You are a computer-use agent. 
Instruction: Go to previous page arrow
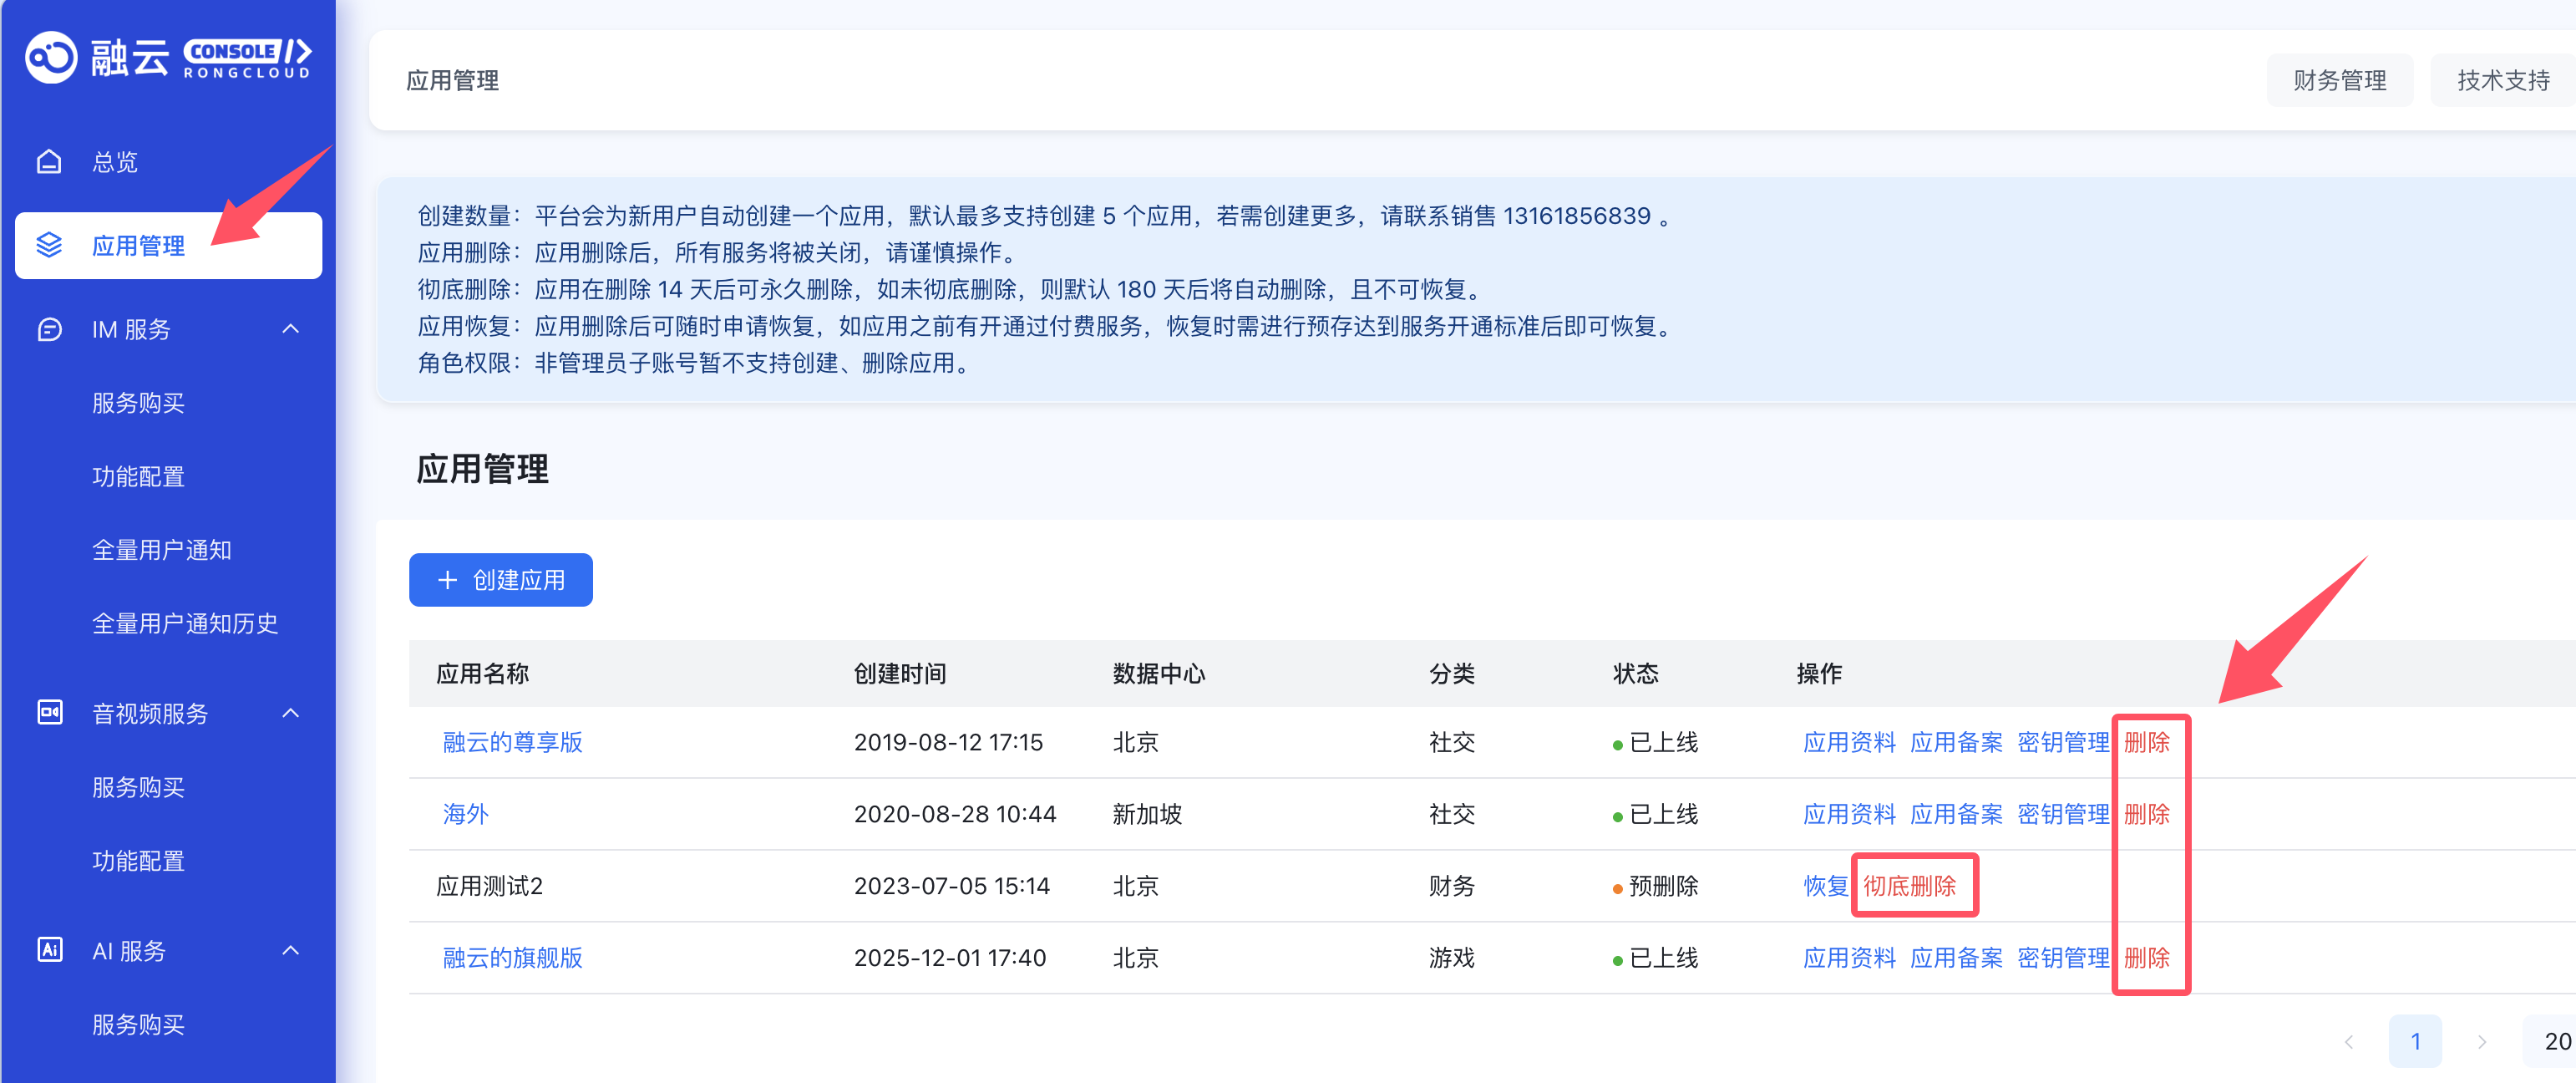(2349, 1042)
